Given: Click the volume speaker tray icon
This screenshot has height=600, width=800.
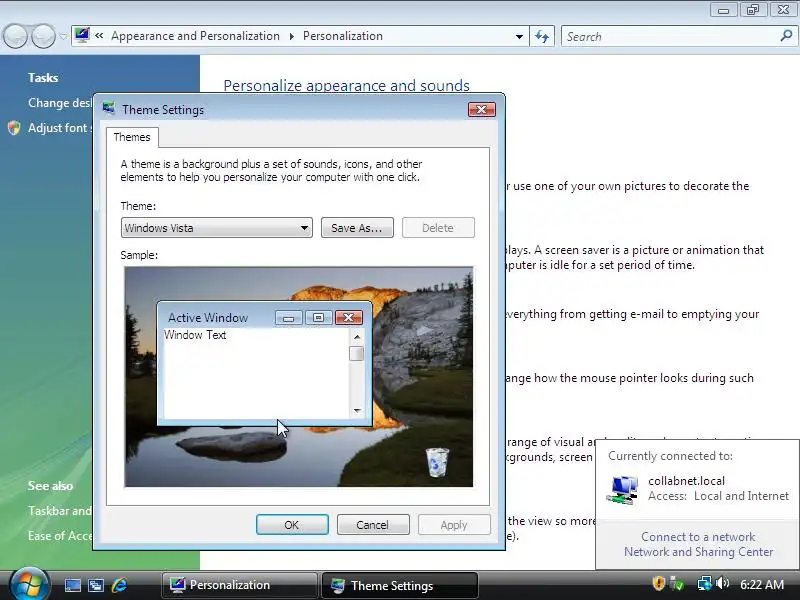Looking at the screenshot, I should (722, 583).
